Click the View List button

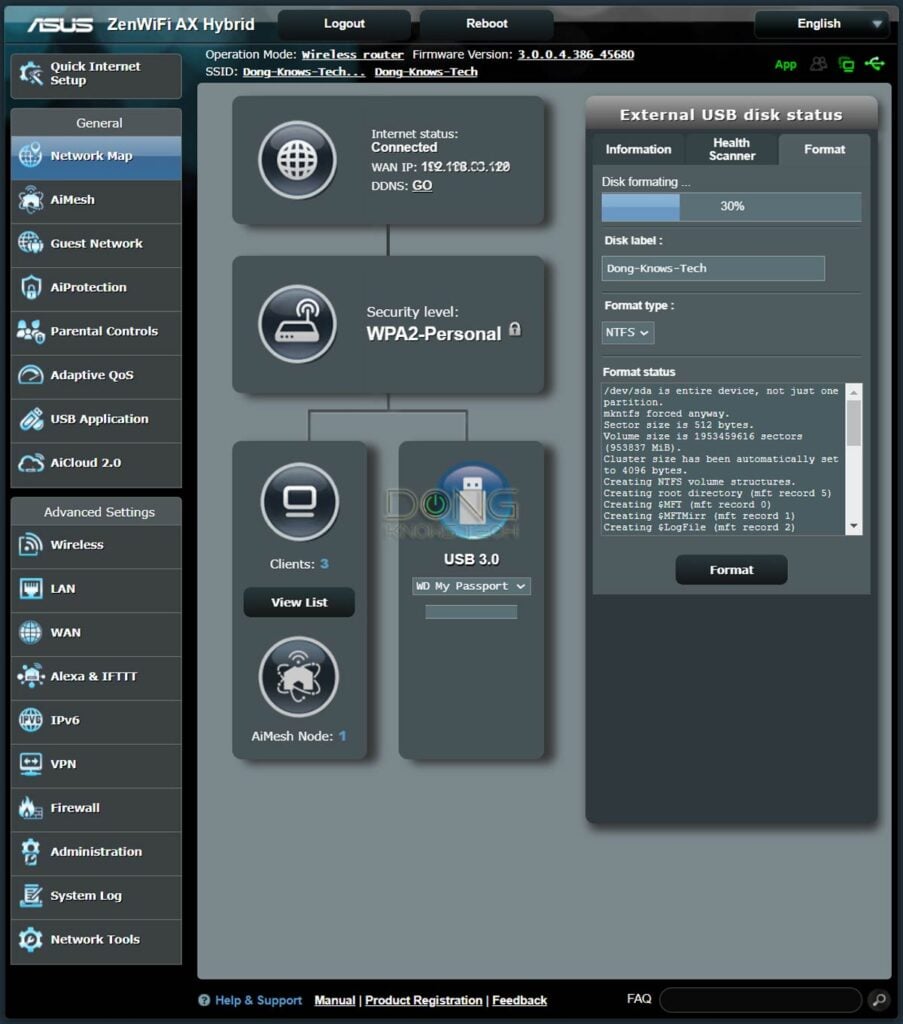pos(299,602)
